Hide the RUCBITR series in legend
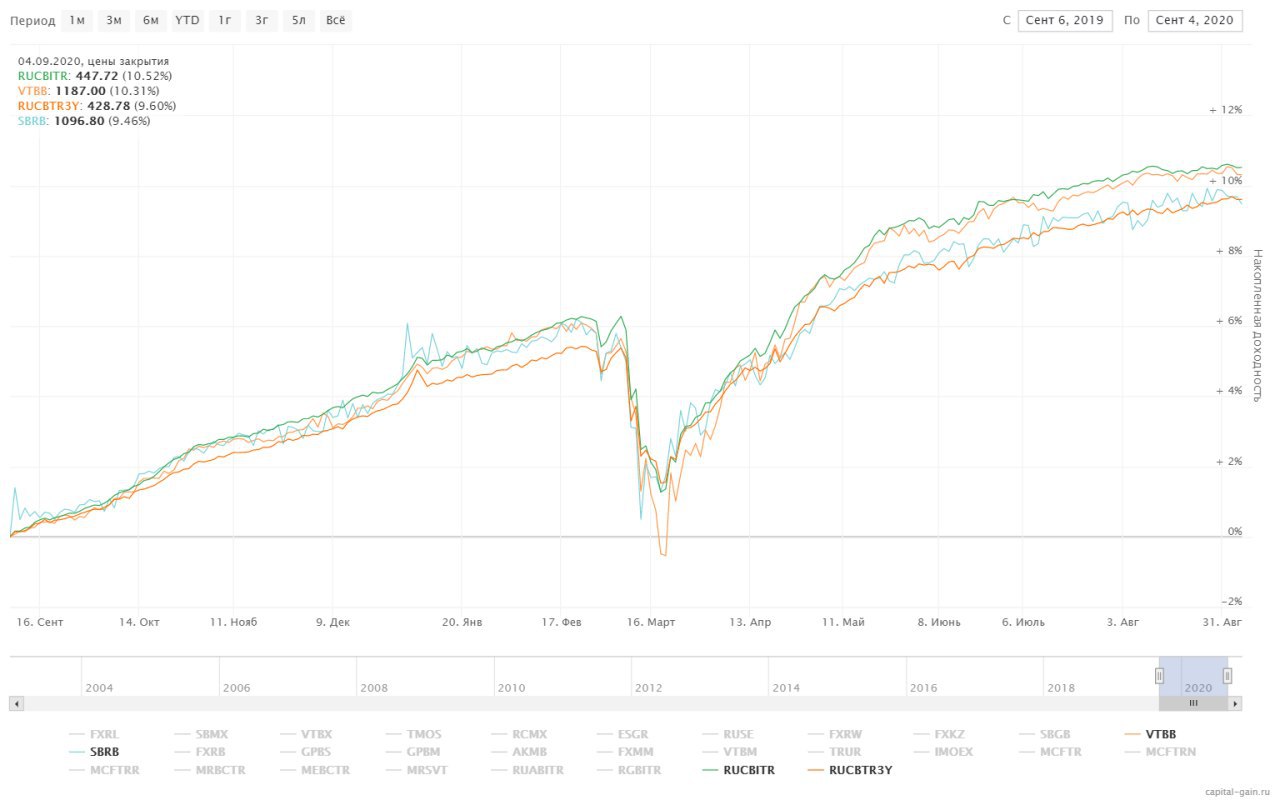The image size is (1280, 800). click(739, 770)
